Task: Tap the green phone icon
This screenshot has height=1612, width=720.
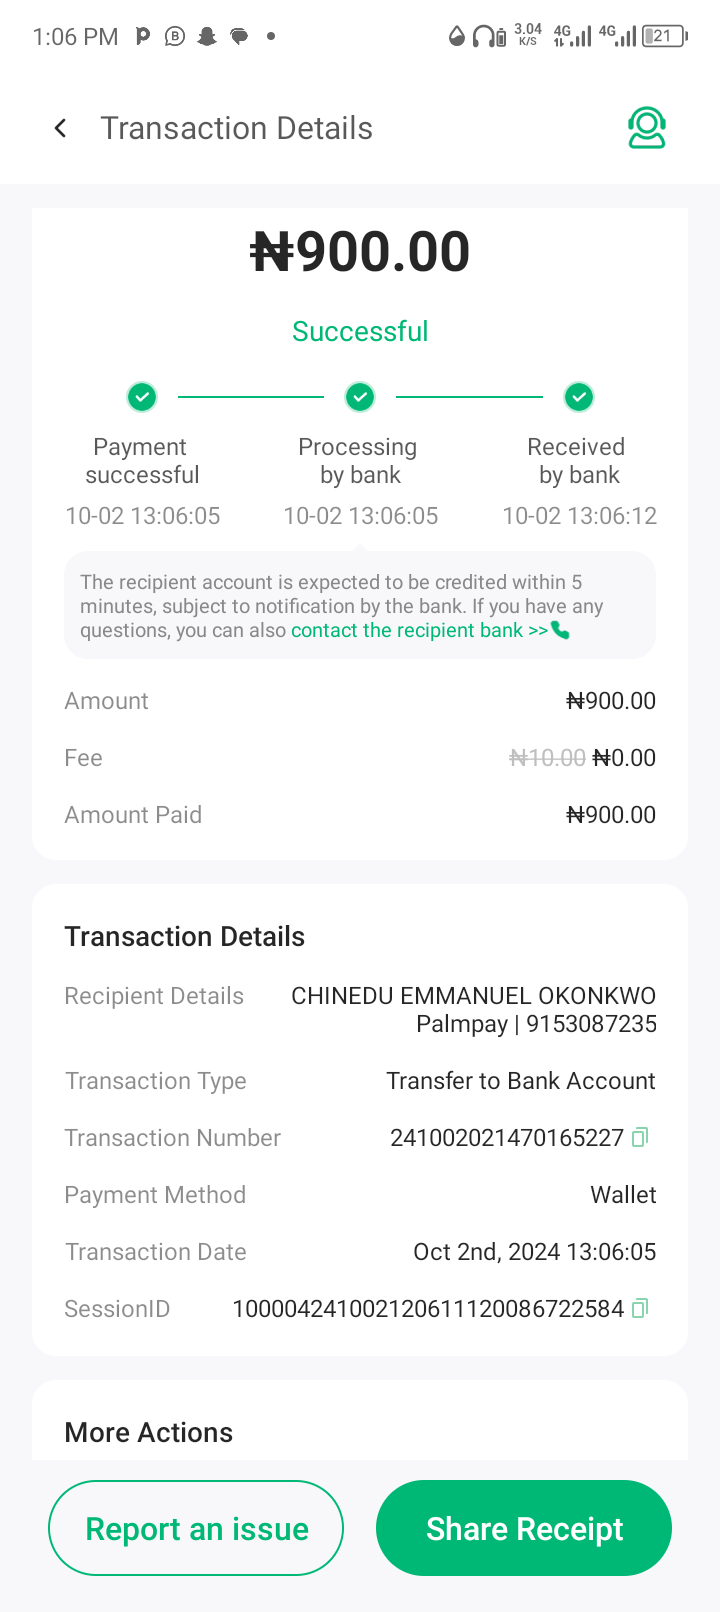Action: pos(561,630)
